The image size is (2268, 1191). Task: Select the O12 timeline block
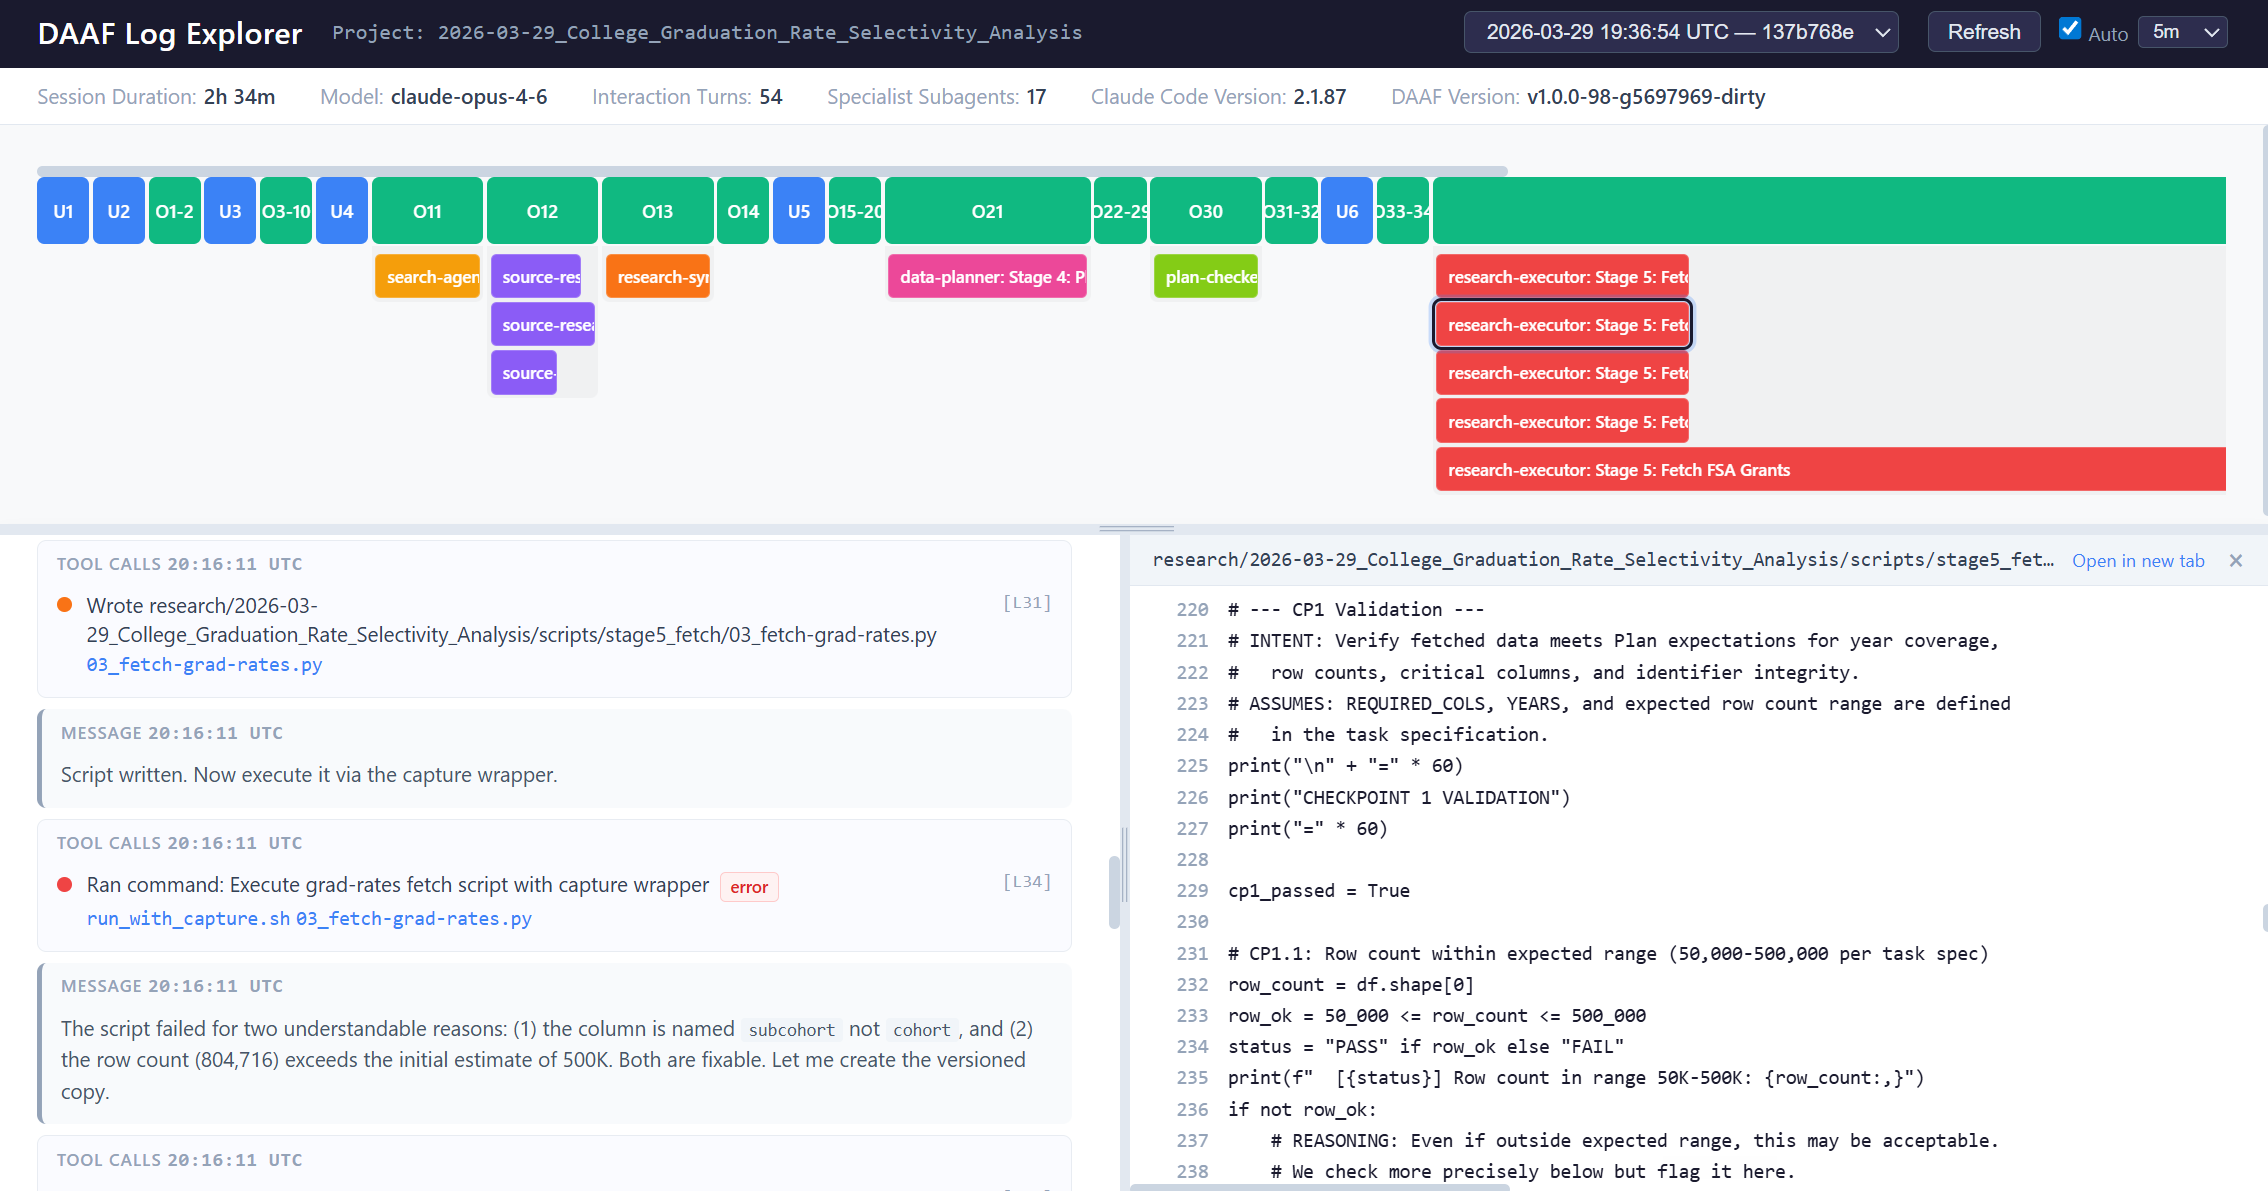coord(542,211)
